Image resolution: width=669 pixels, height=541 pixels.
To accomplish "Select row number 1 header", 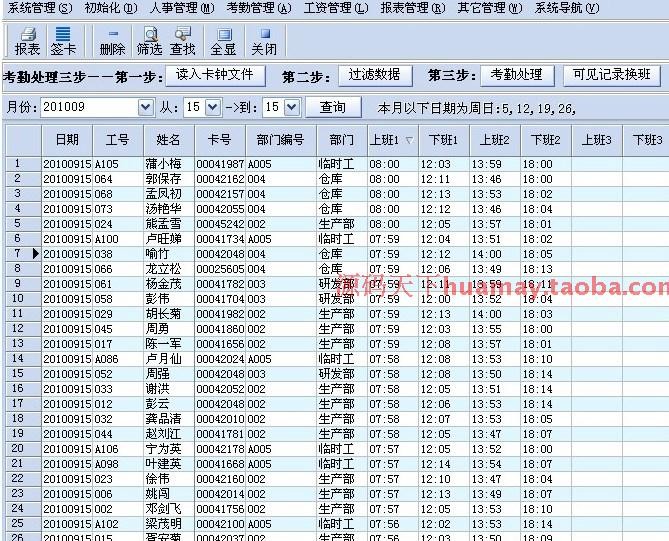I will pyautogui.click(x=23, y=164).
